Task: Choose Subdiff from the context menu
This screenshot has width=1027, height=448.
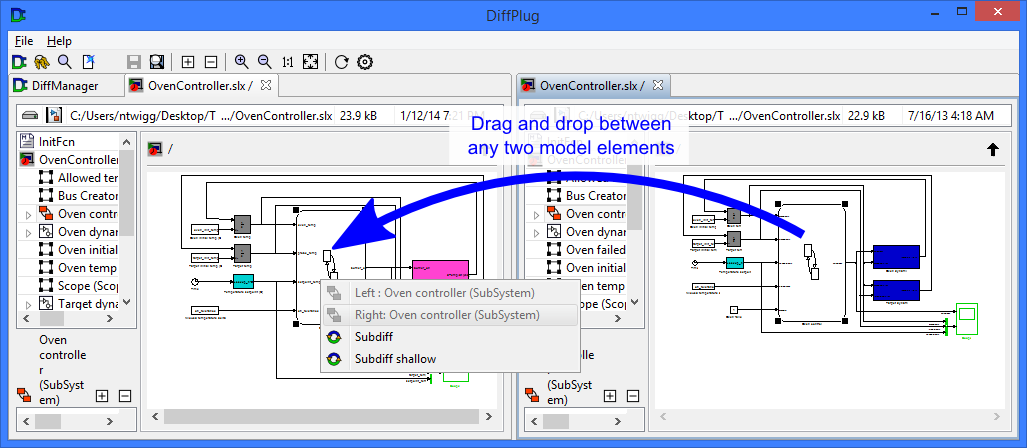Action: 451,337
